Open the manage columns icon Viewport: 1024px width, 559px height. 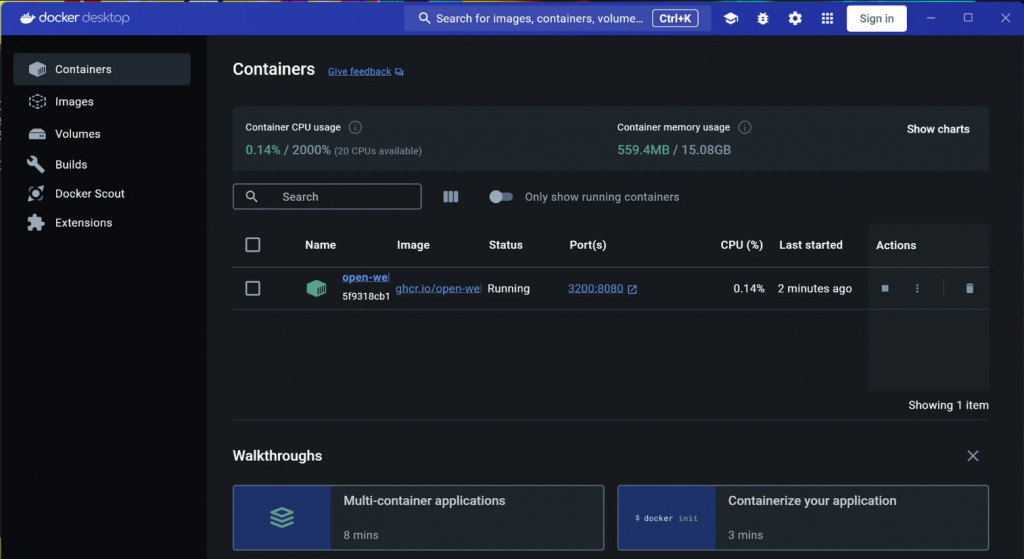coord(451,197)
